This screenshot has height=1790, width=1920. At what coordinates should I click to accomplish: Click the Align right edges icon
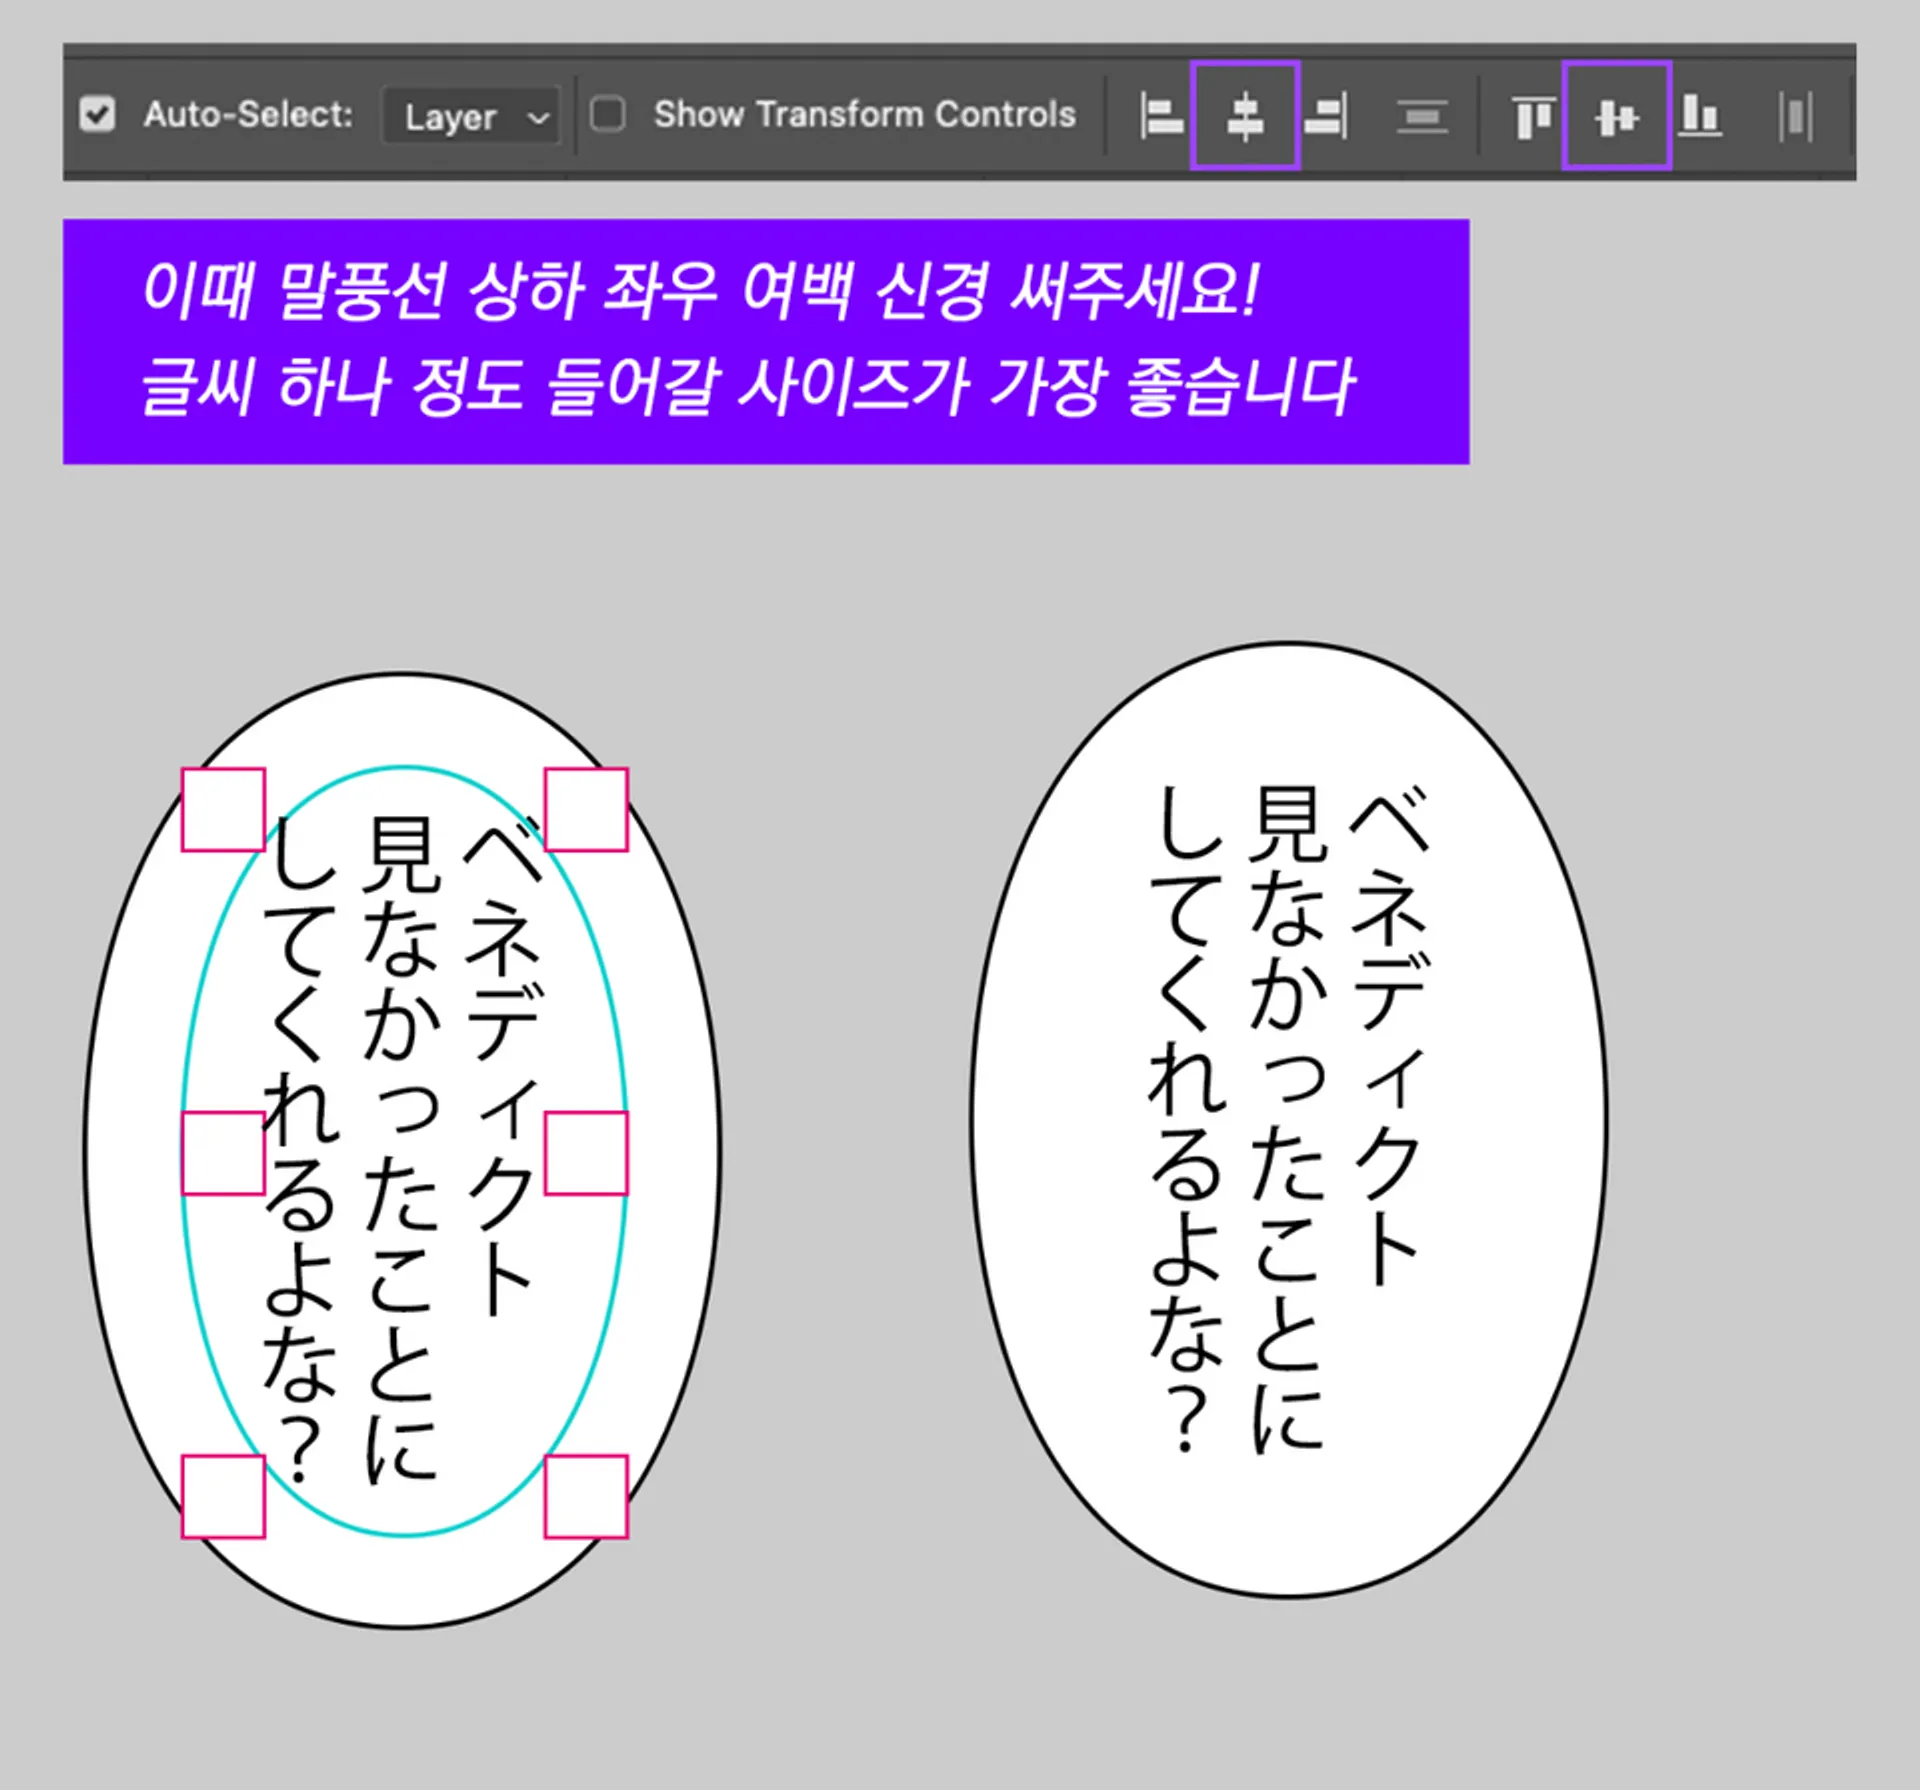[1327, 116]
